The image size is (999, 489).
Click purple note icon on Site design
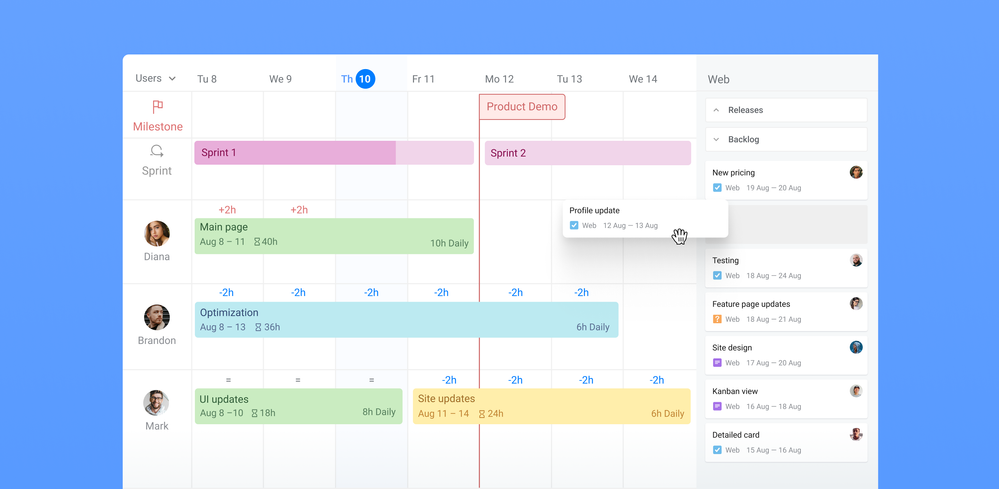[x=717, y=363]
